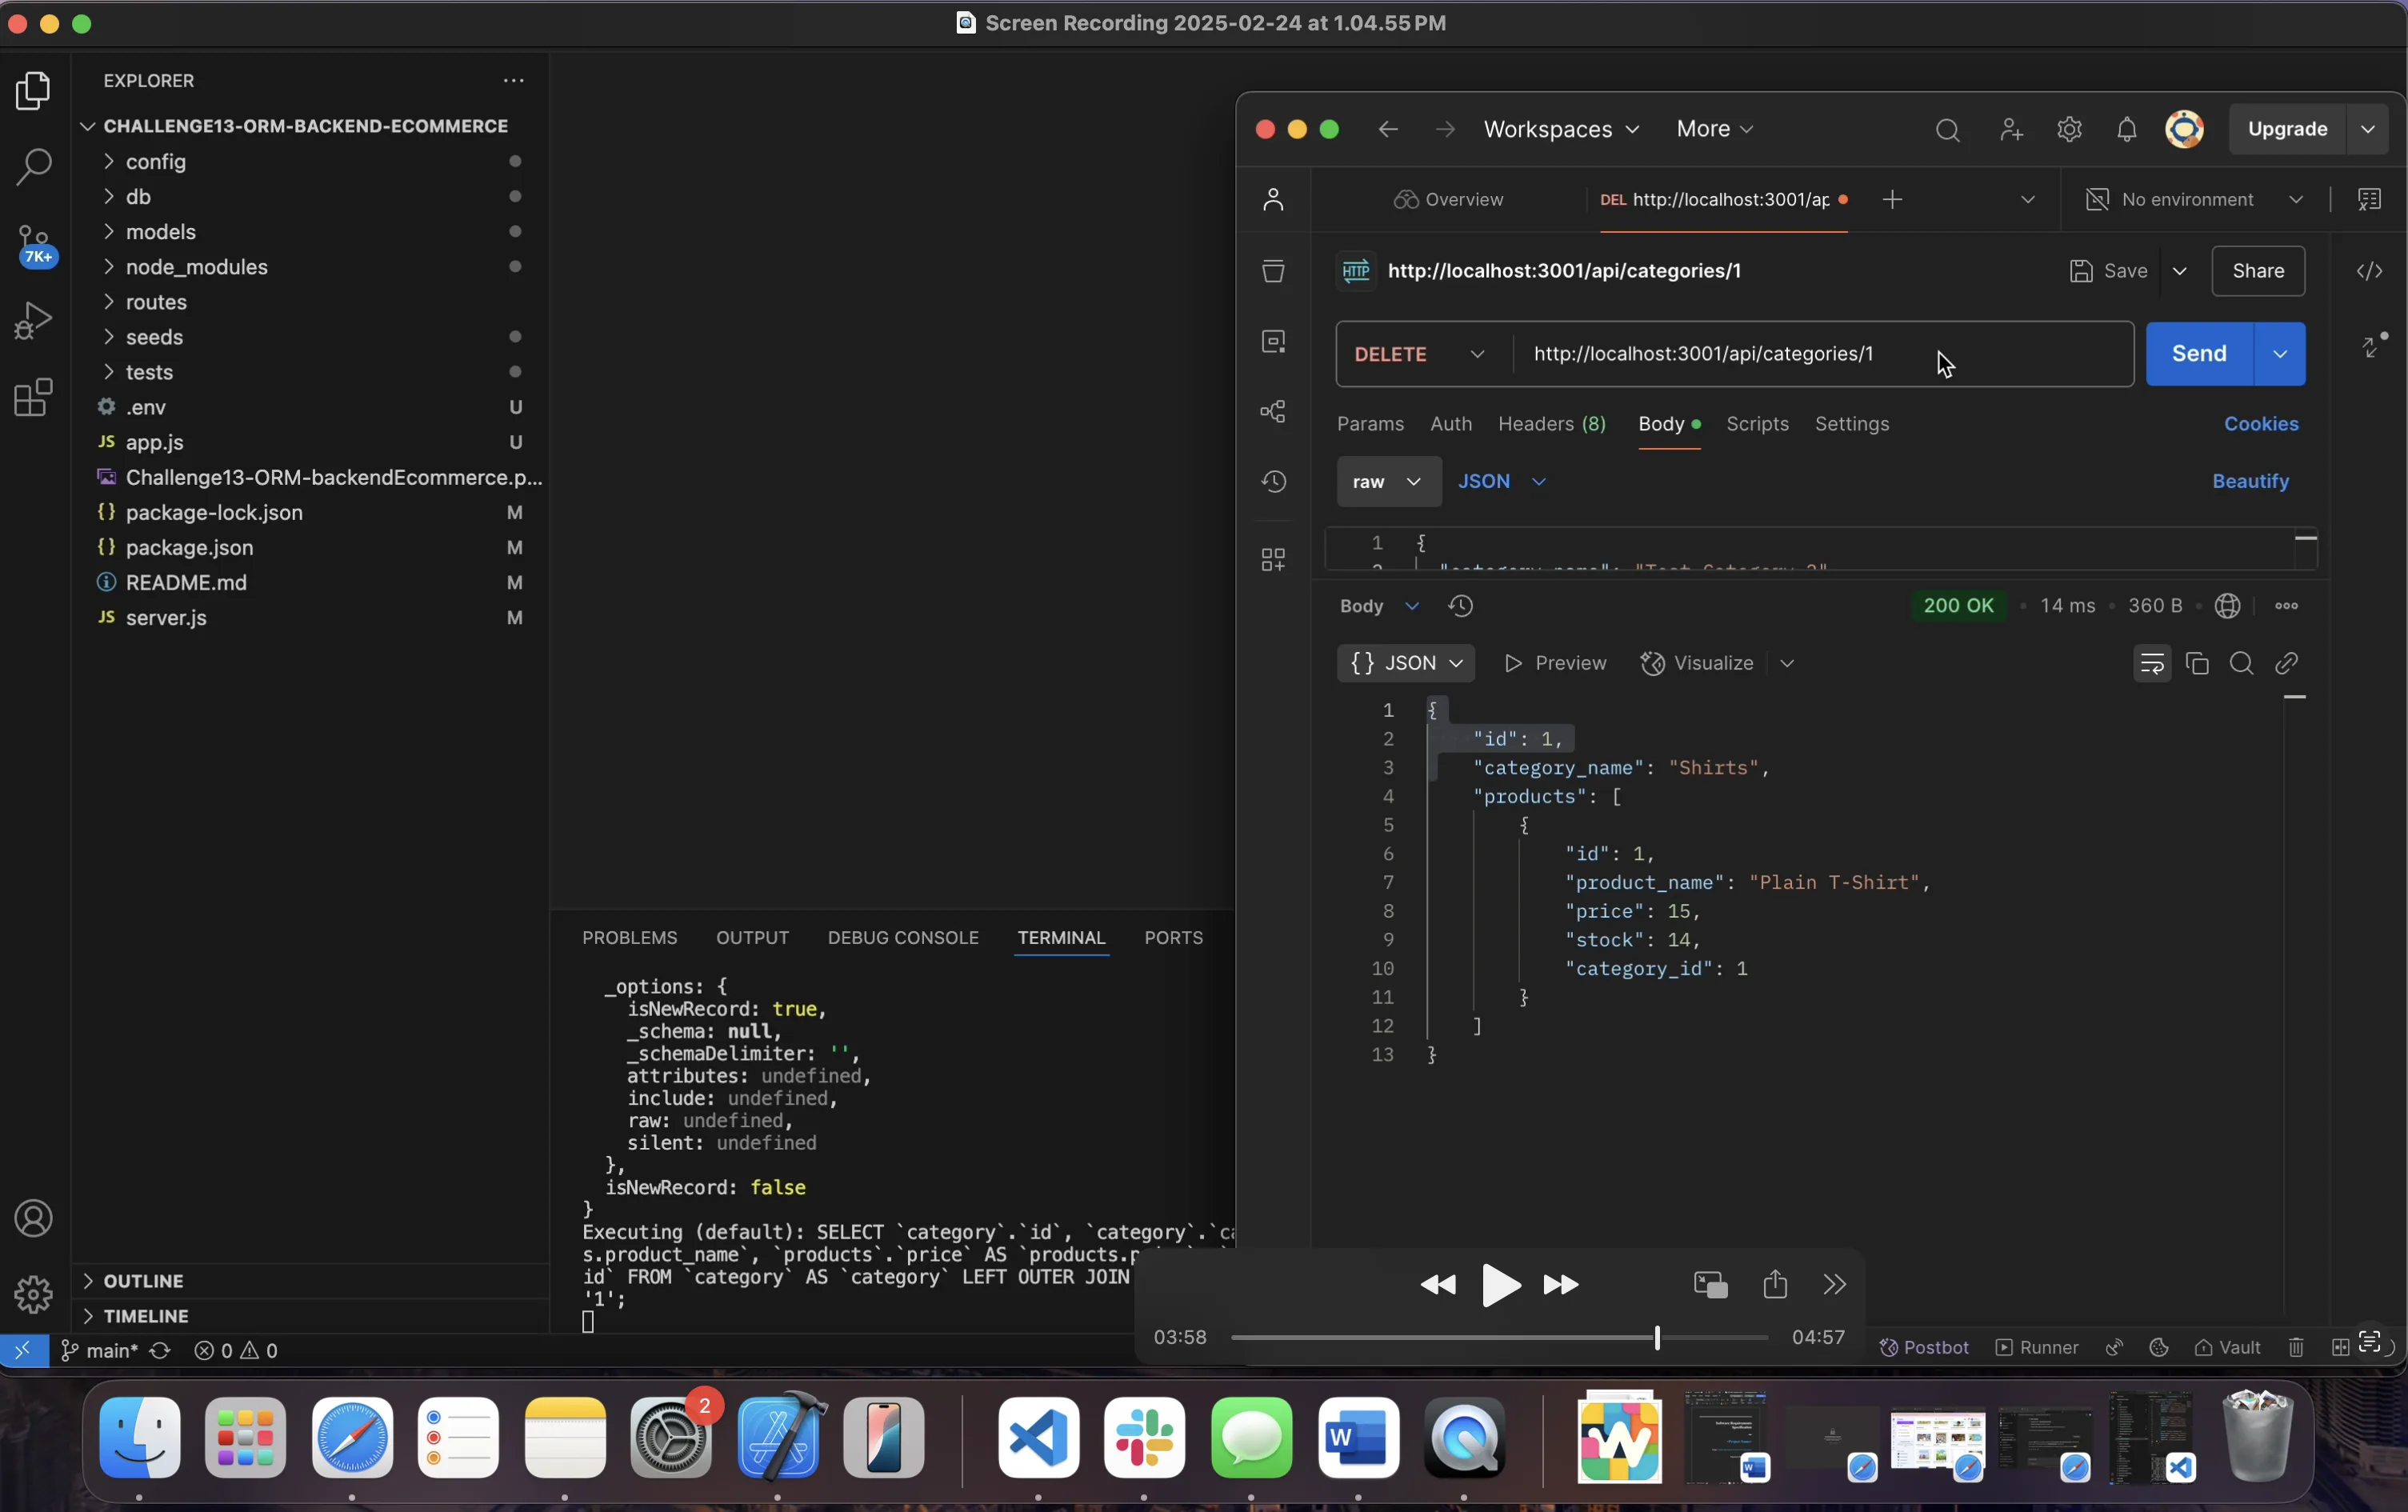
Task: Play the screen recording
Action: [x=1500, y=1285]
